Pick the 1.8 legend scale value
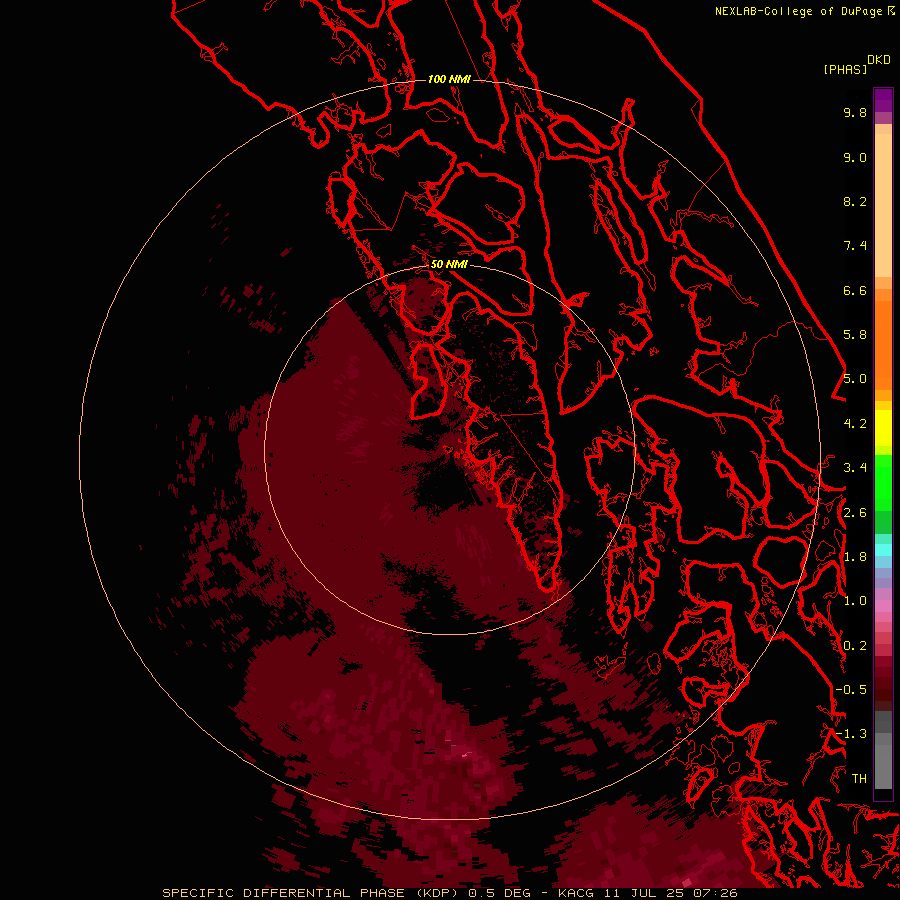 (x=855, y=557)
